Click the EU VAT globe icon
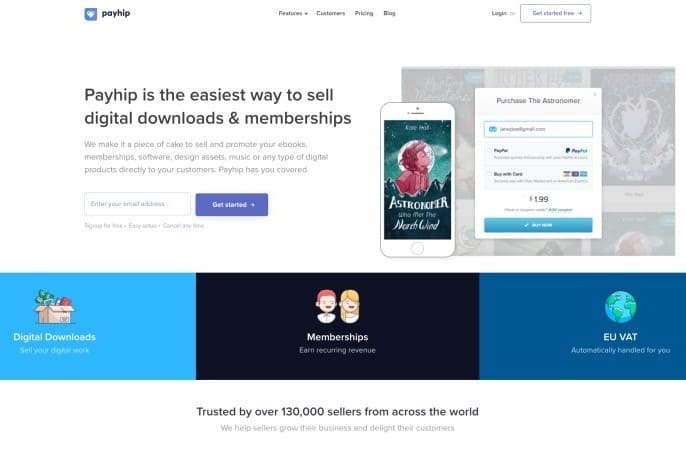The width and height of the screenshot is (686, 450). click(620, 307)
